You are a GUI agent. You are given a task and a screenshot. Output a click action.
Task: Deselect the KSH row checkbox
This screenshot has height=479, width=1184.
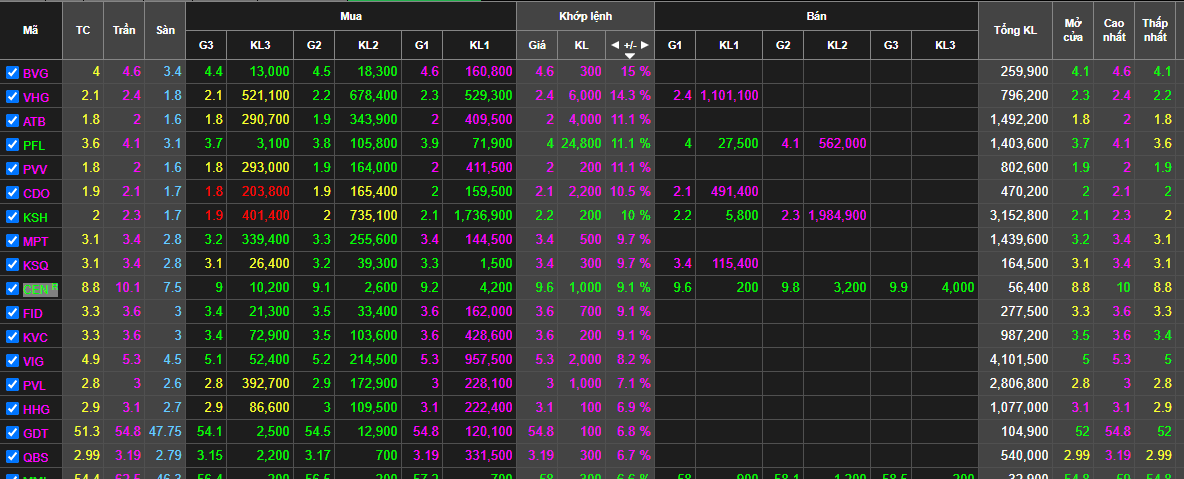tap(12, 217)
